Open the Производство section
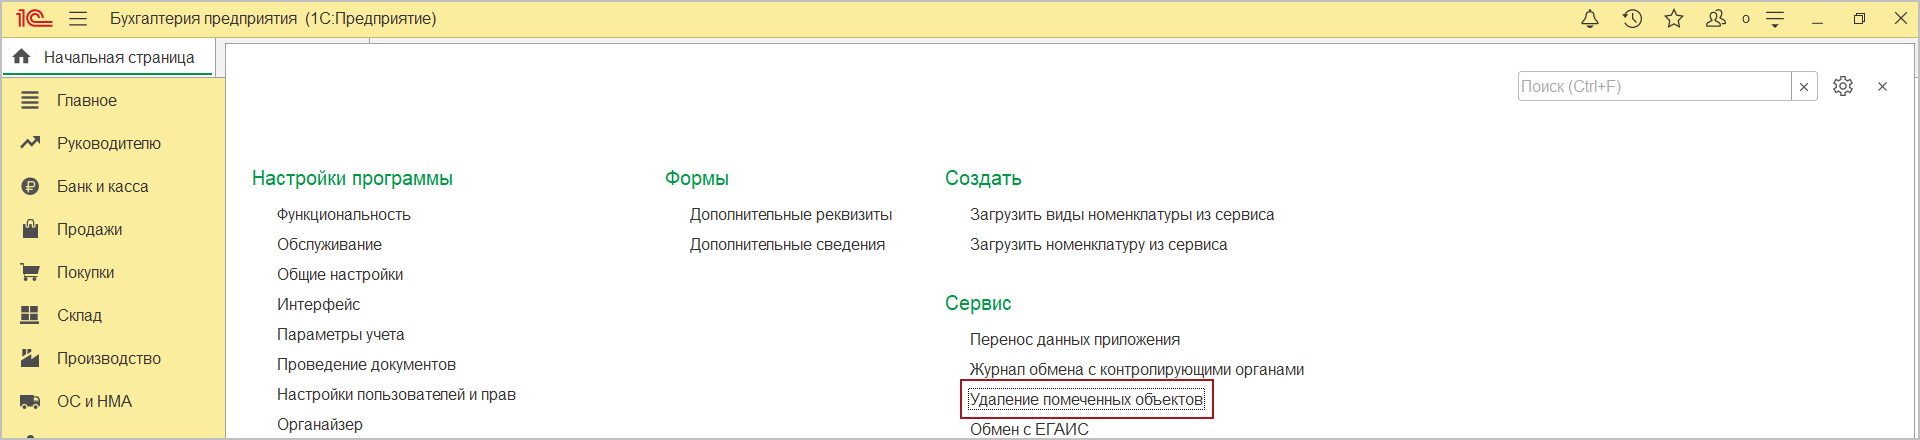Image resolution: width=1920 pixels, height=440 pixels. 108,358
